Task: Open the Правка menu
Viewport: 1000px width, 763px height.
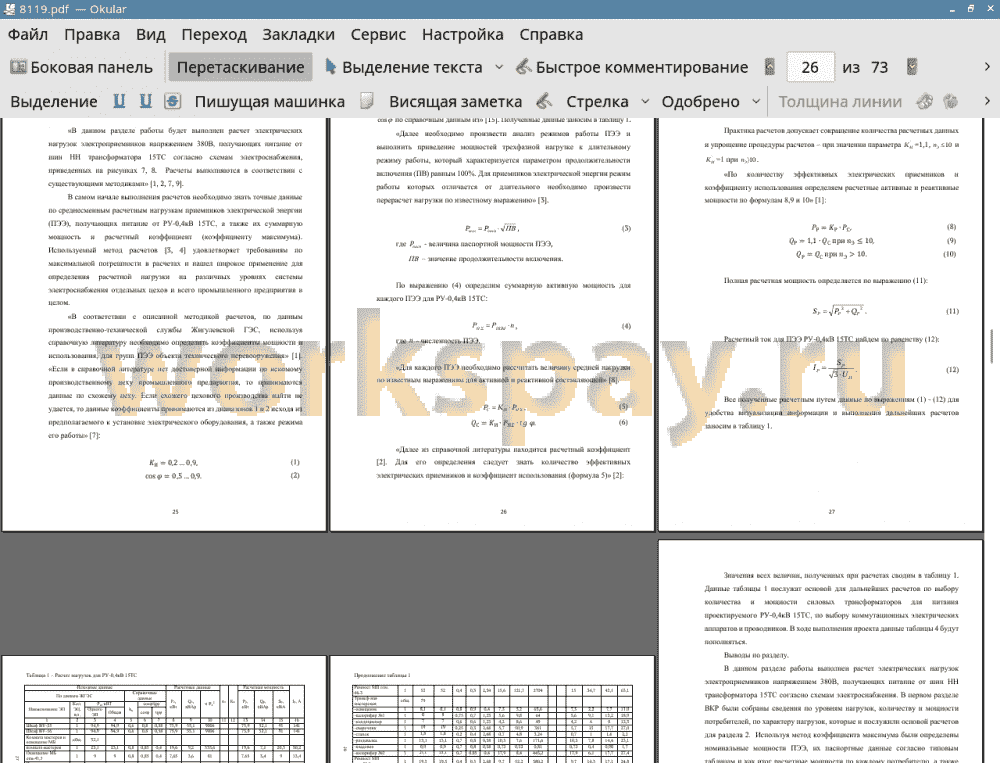Action: coord(92,34)
